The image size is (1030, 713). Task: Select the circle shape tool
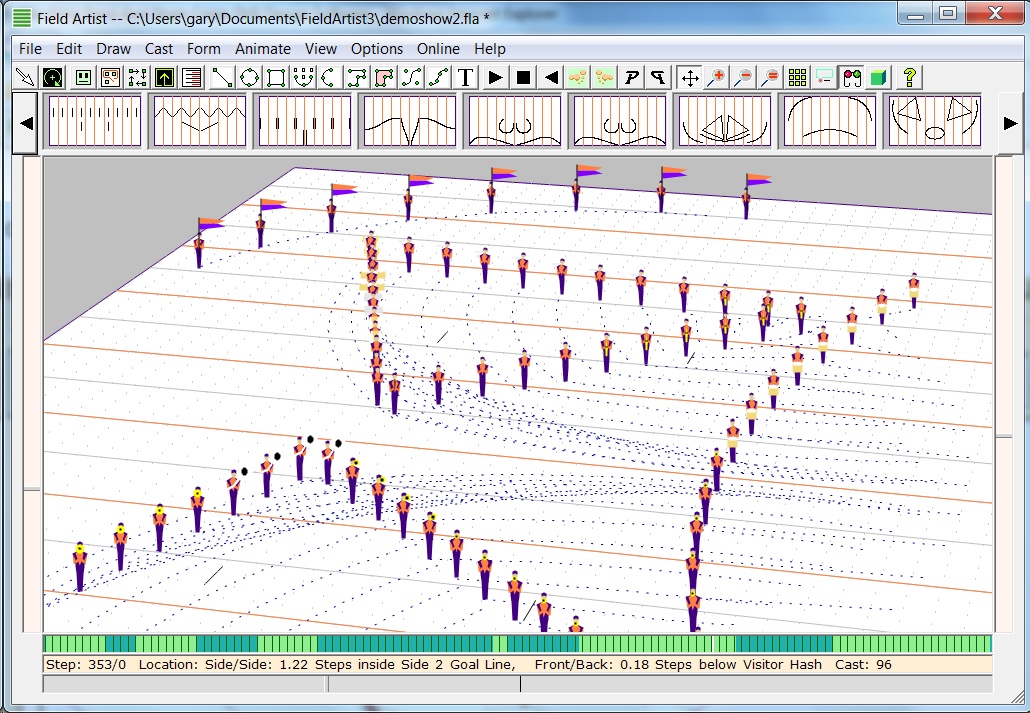click(x=249, y=77)
